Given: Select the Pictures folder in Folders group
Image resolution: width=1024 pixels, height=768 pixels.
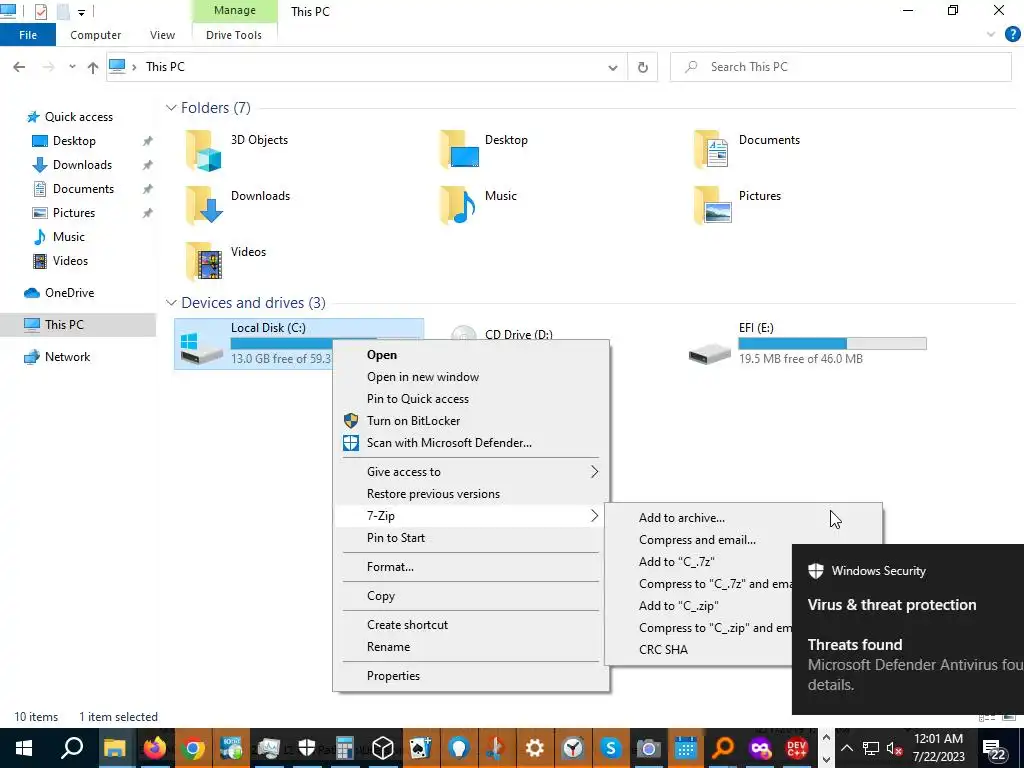Looking at the screenshot, I should [x=738, y=206].
